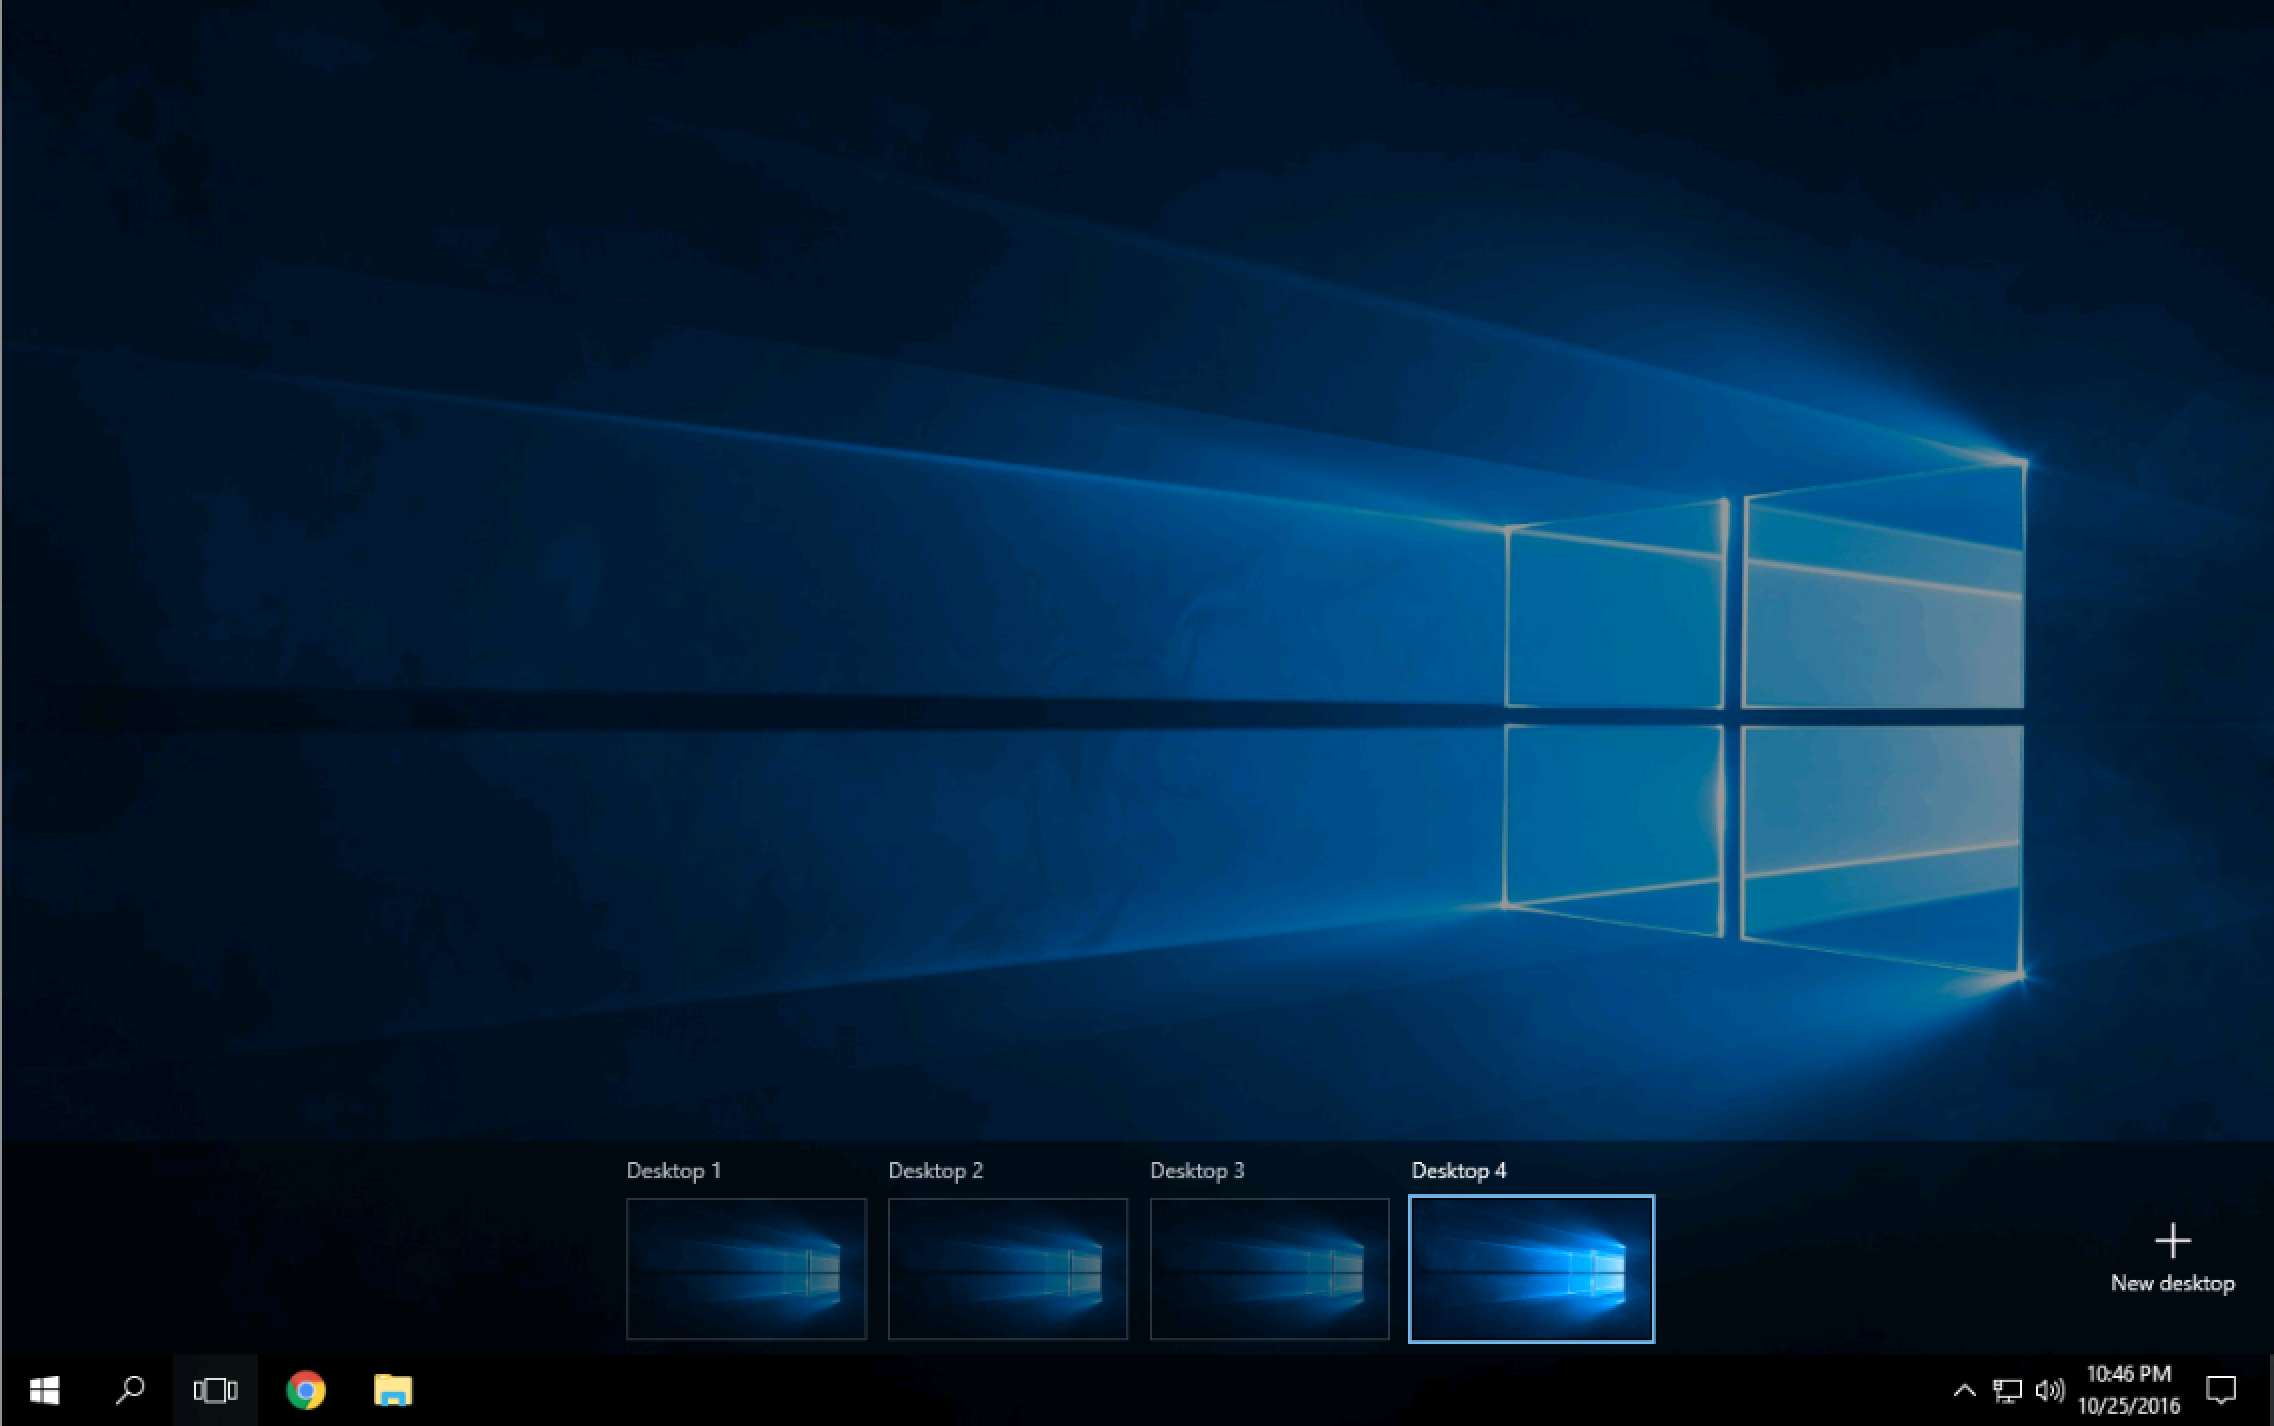Launch Google Chrome from the taskbar
This screenshot has height=1426, width=2274.
[x=306, y=1390]
